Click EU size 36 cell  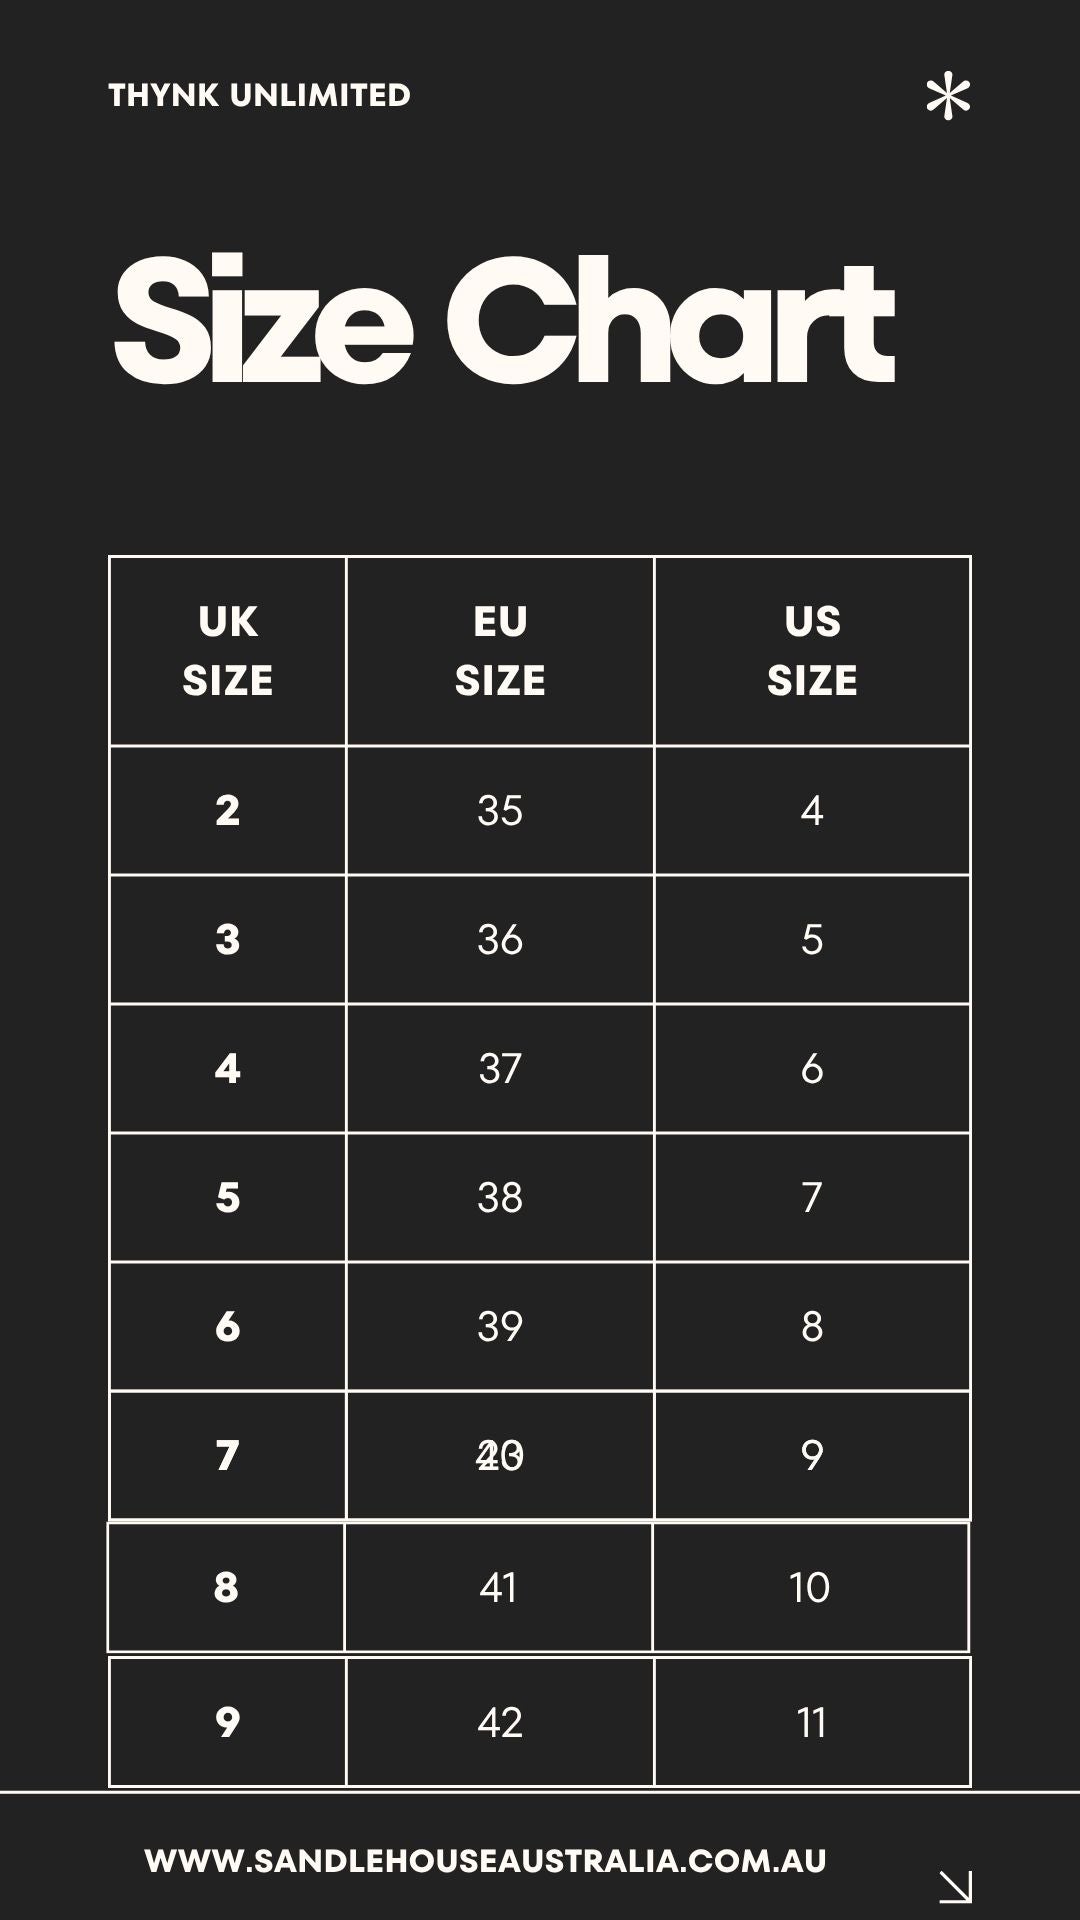tap(500, 939)
